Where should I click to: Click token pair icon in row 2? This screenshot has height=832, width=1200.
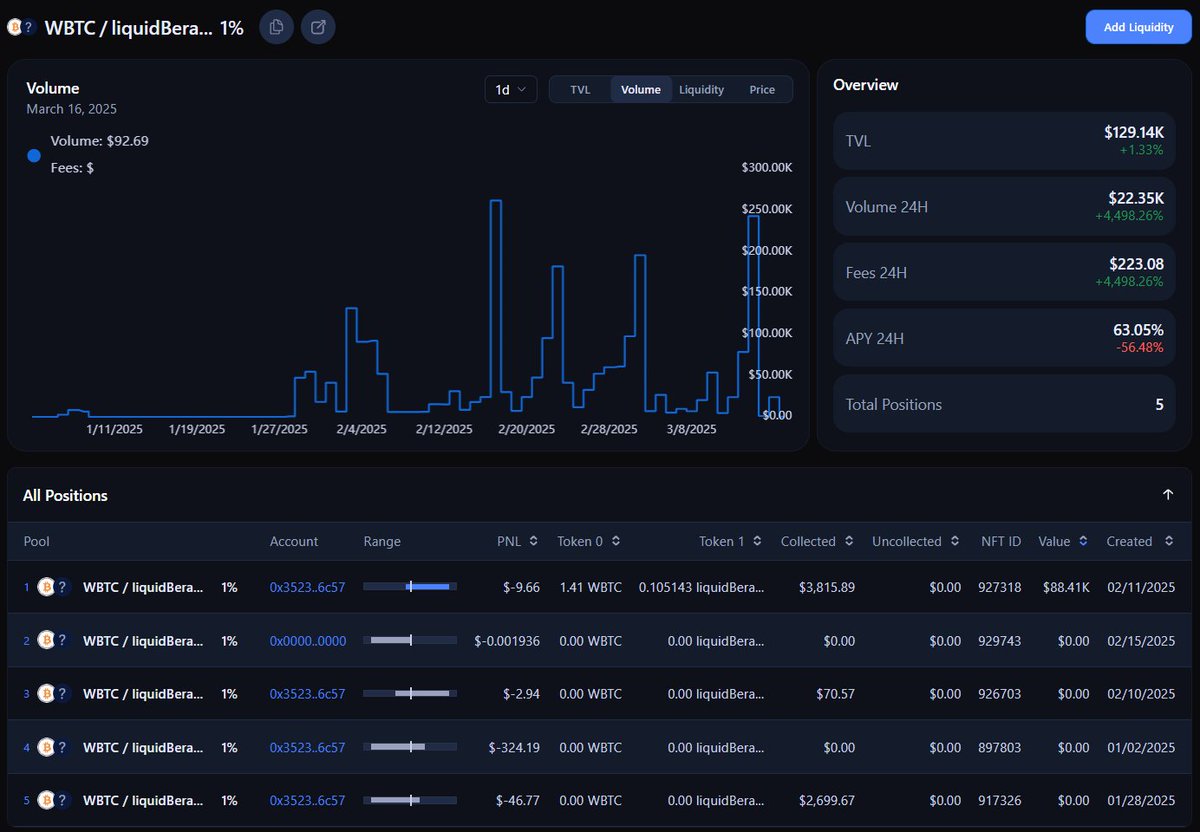[x=53, y=640]
